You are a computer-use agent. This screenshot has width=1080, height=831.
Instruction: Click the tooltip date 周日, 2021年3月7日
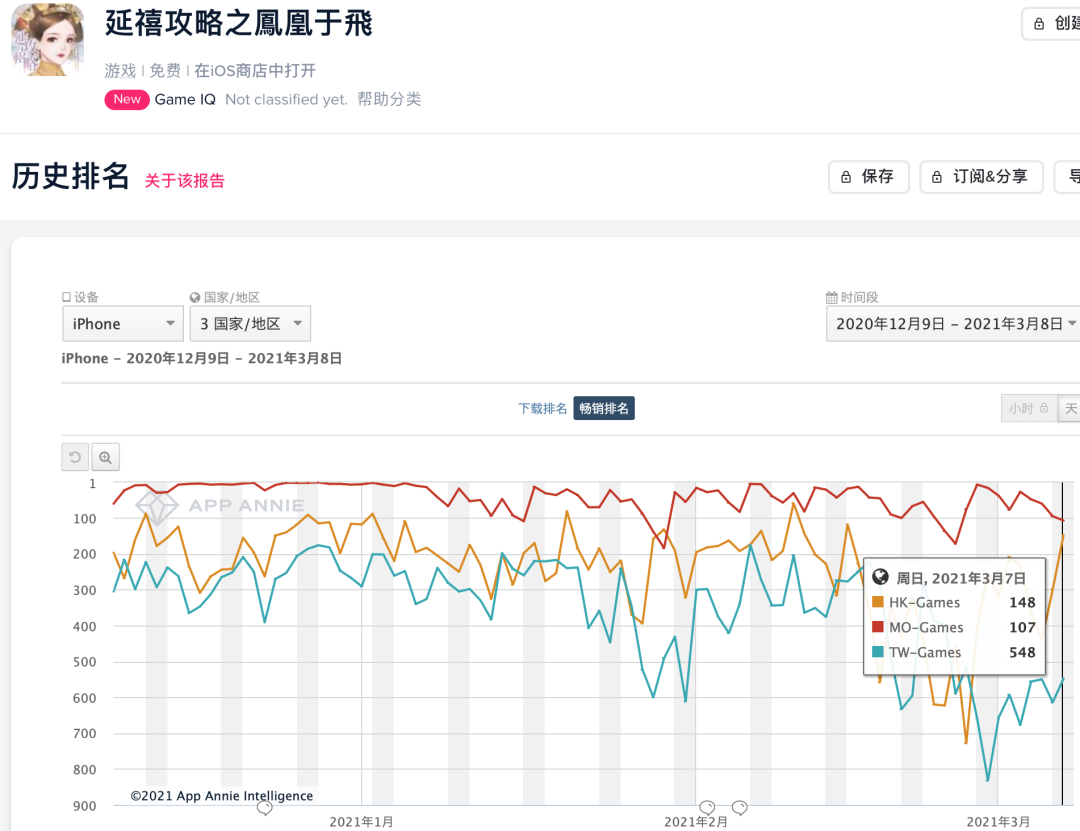pyautogui.click(x=961, y=578)
